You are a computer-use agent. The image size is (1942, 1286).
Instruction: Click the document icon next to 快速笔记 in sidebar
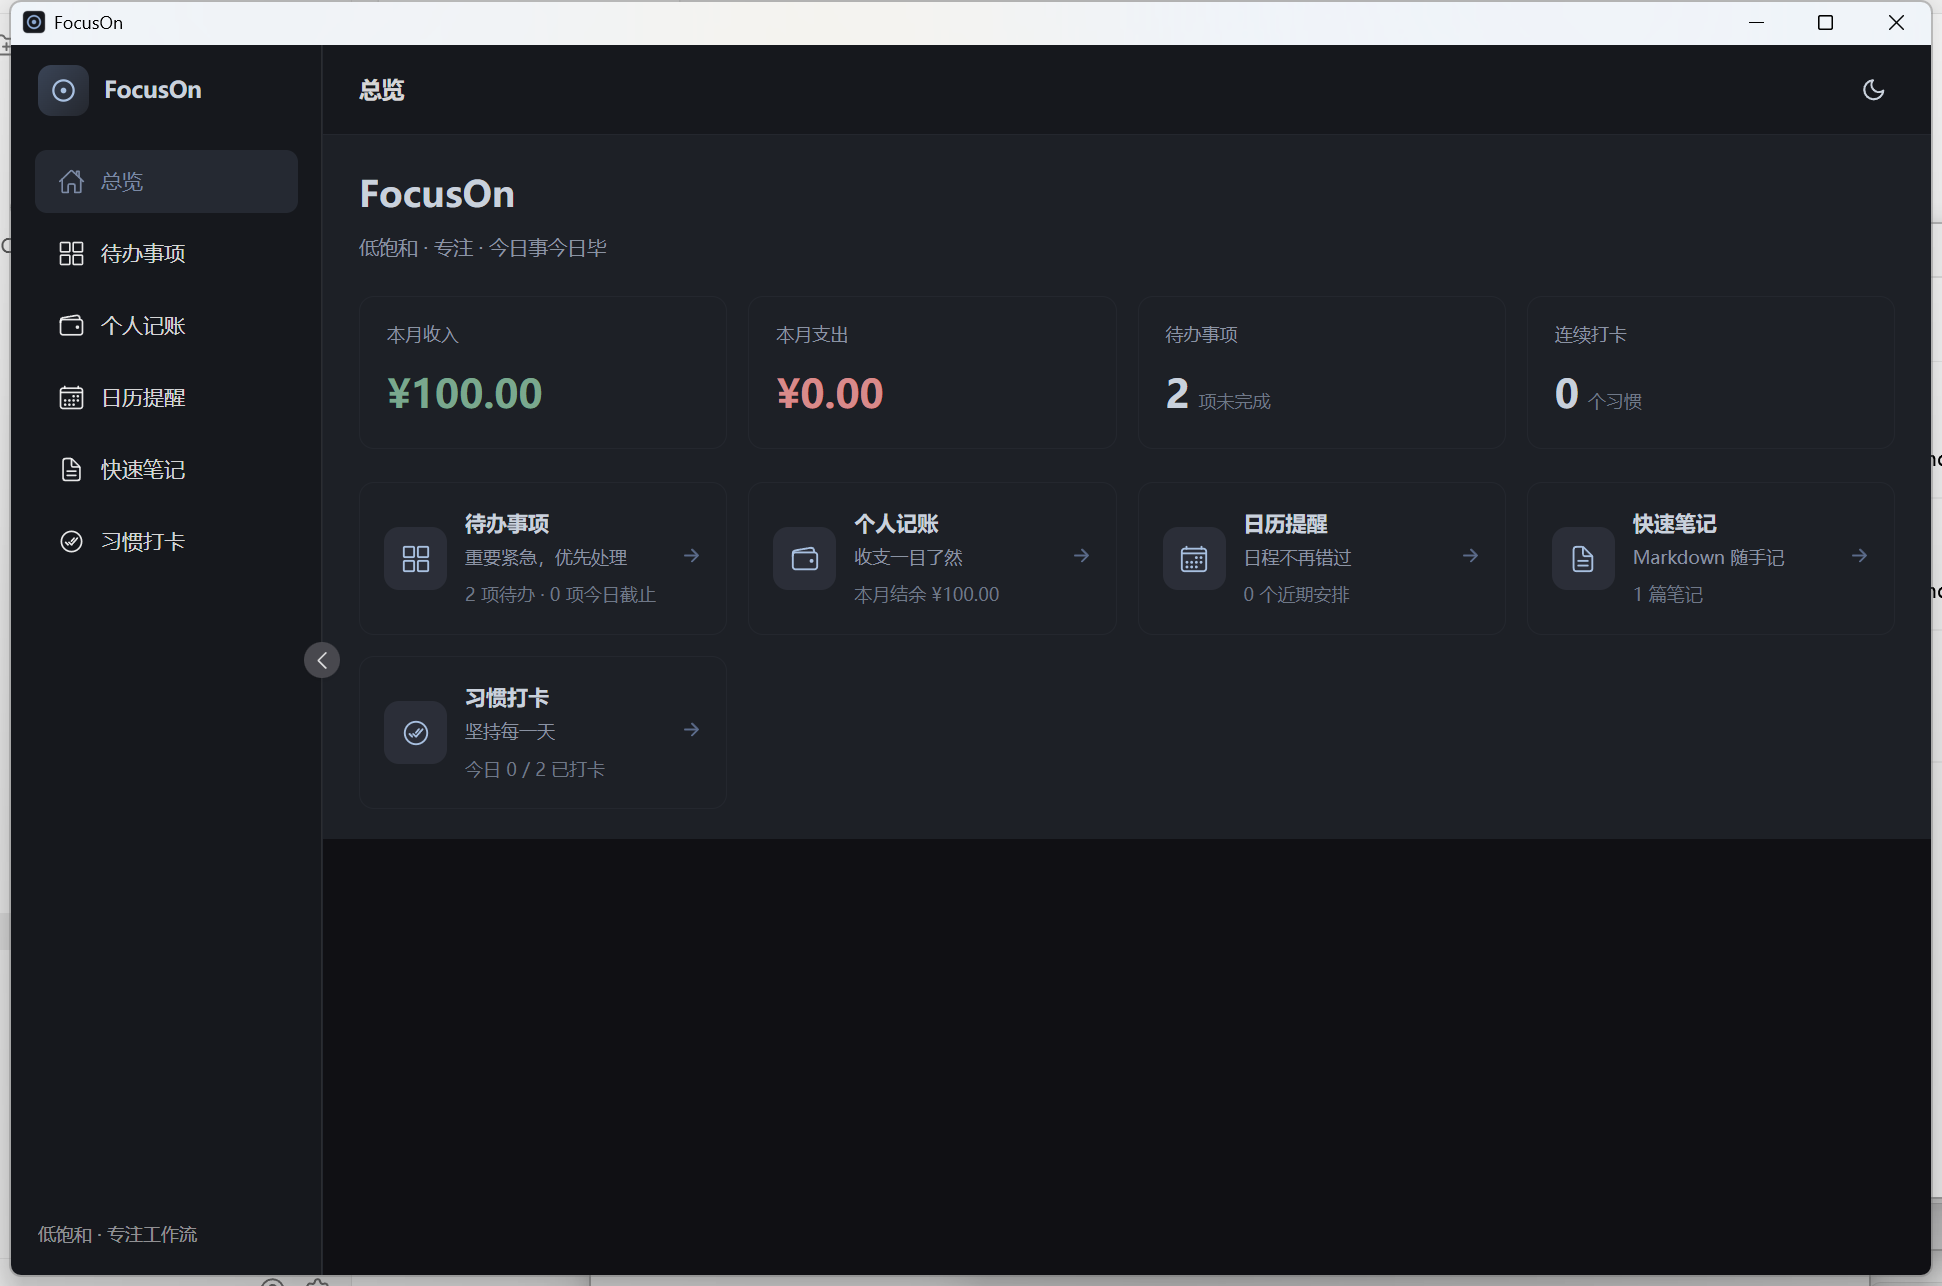(71, 469)
